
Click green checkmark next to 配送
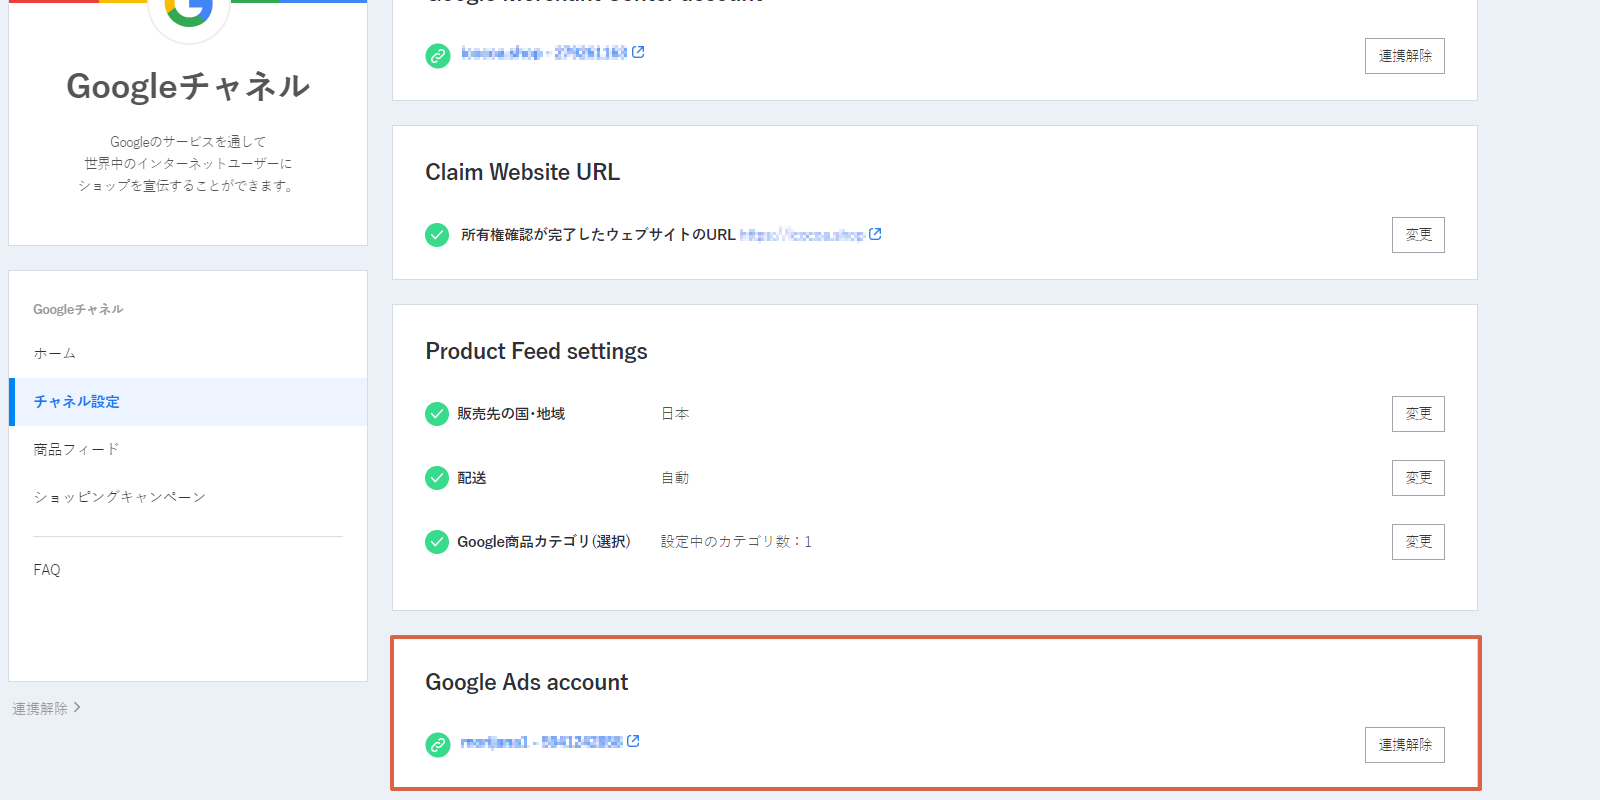(437, 478)
